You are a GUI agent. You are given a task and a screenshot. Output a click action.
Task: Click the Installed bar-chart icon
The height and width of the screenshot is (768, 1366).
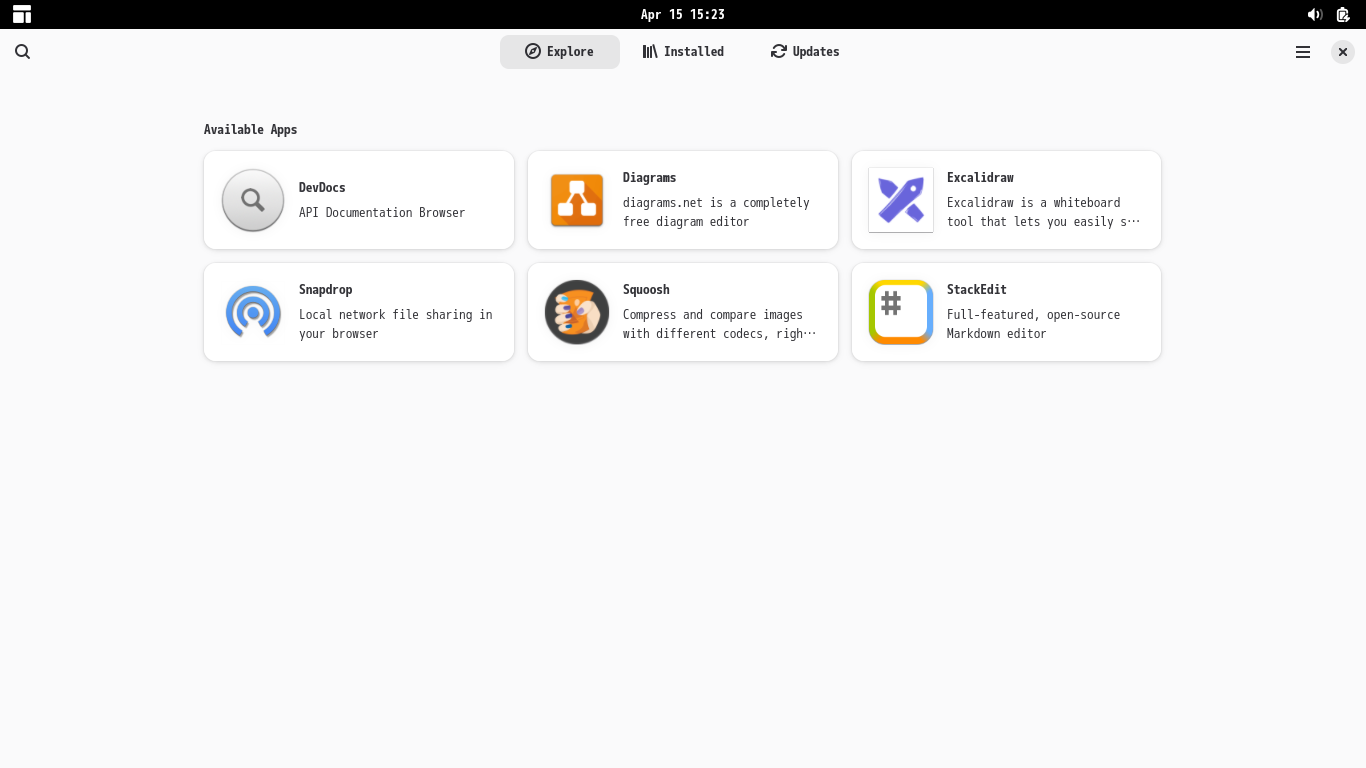click(x=650, y=51)
